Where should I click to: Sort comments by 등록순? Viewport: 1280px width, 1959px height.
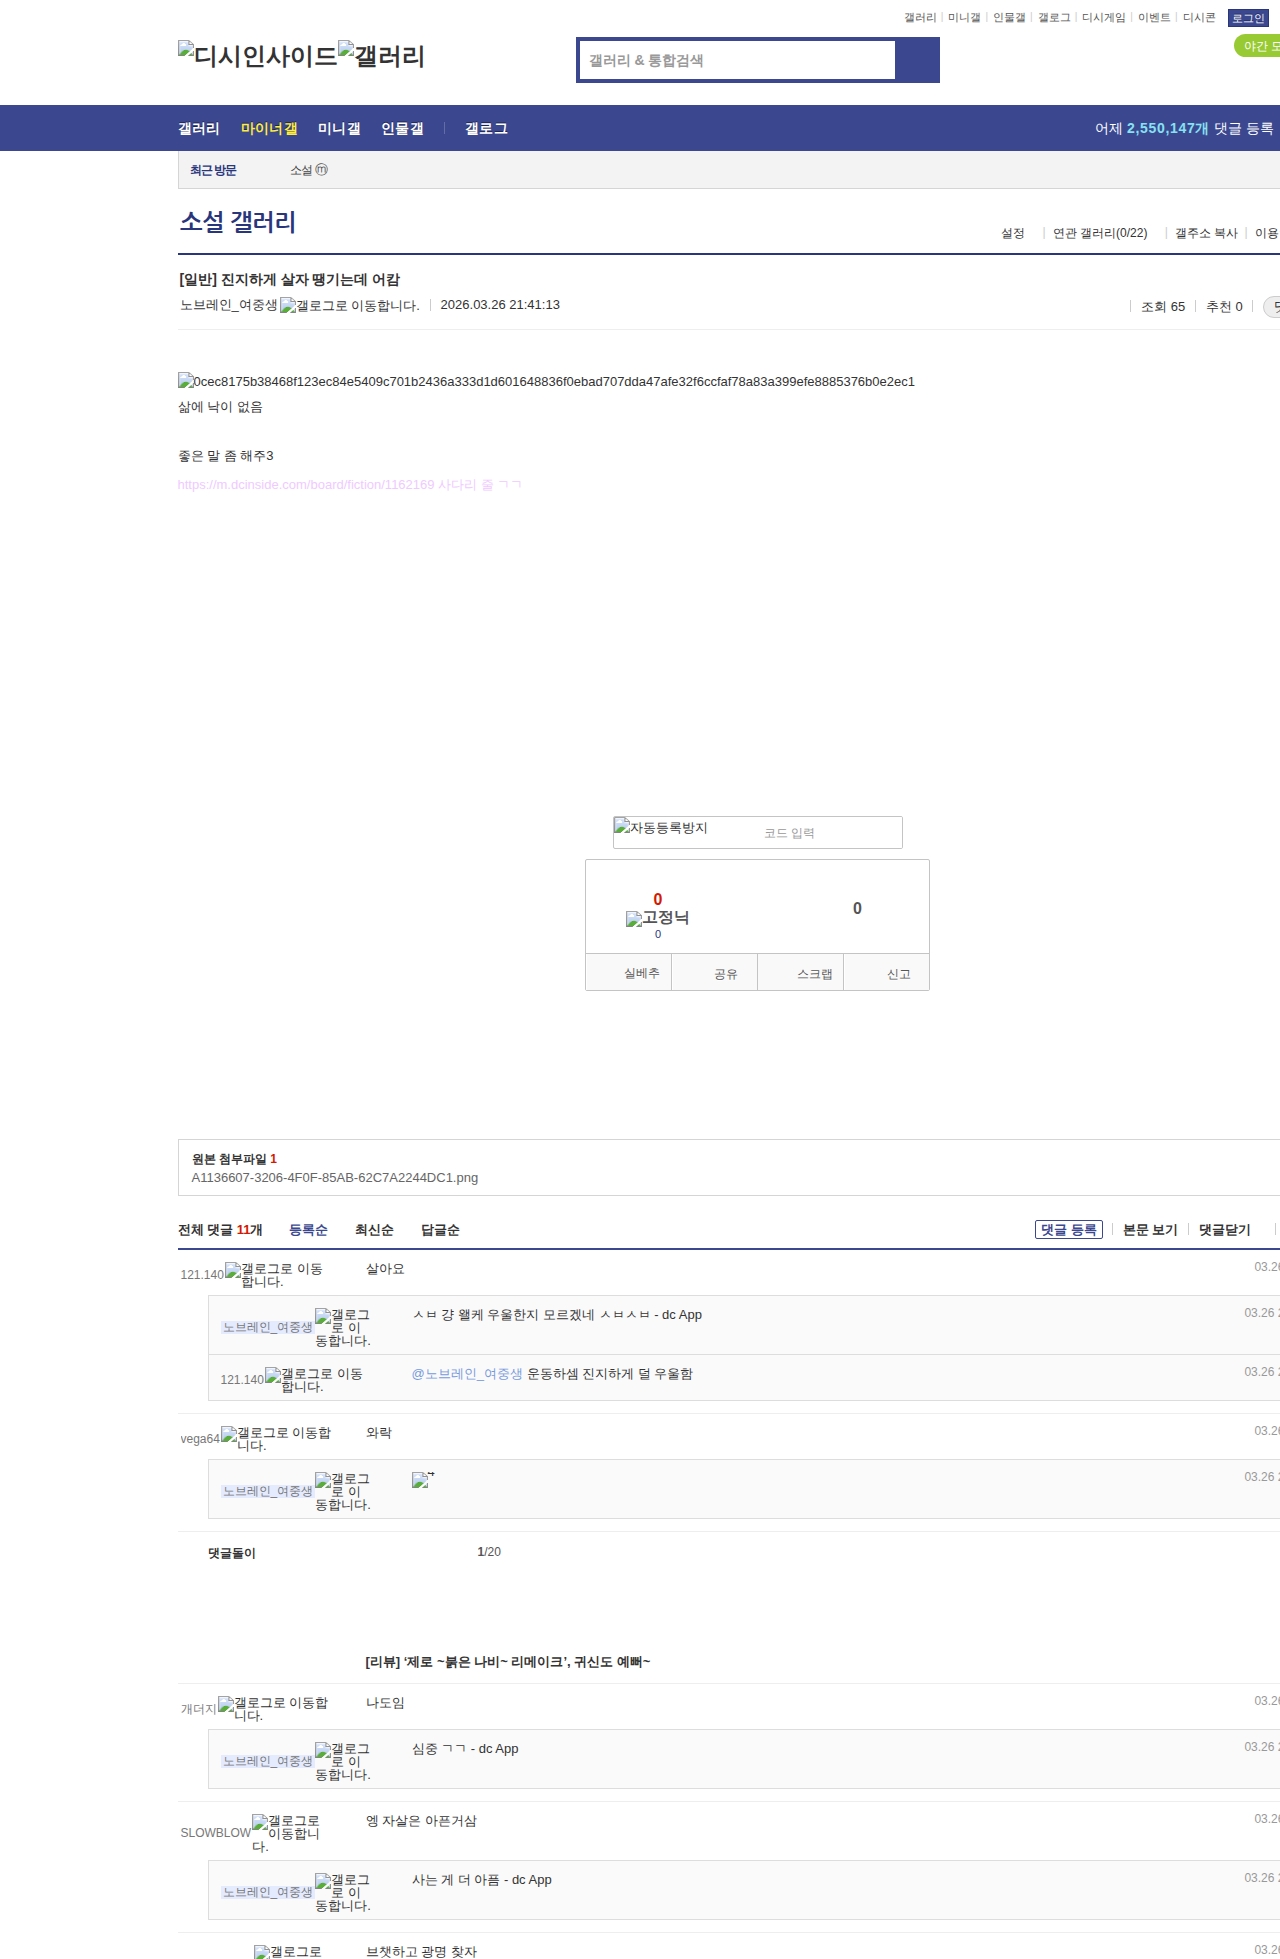(308, 1230)
